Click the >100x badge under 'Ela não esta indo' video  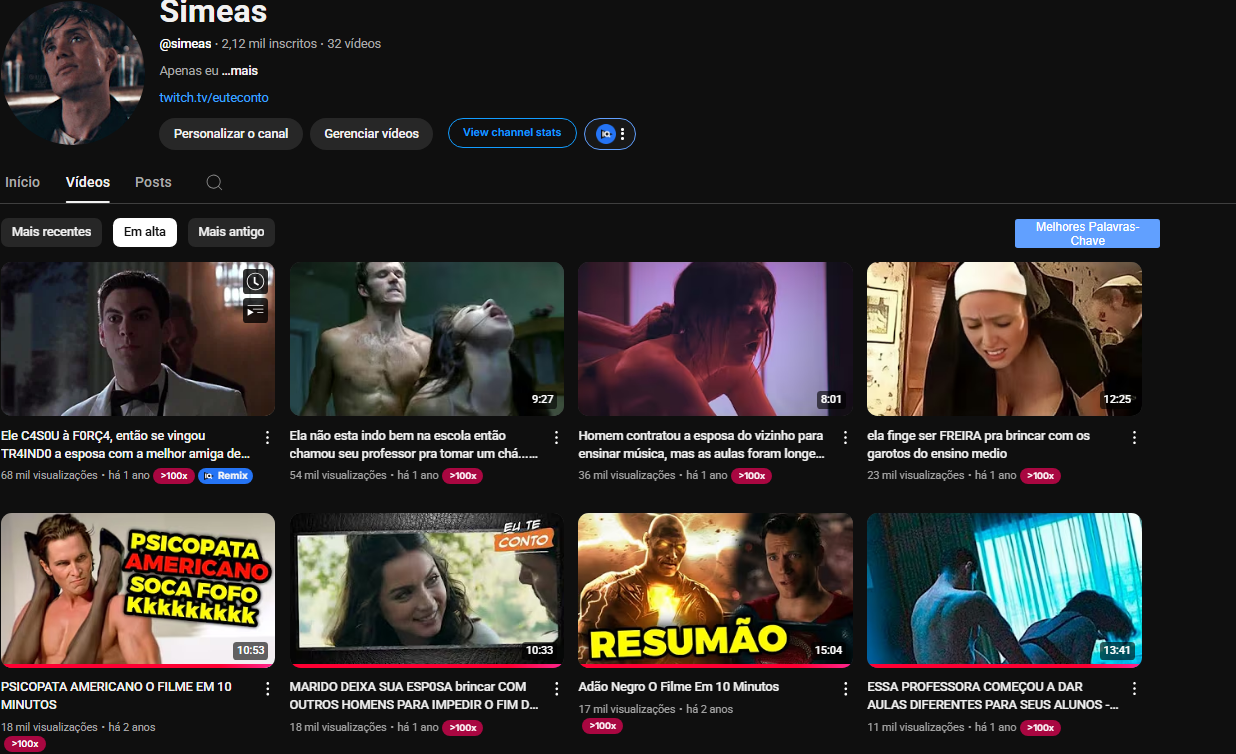click(462, 476)
